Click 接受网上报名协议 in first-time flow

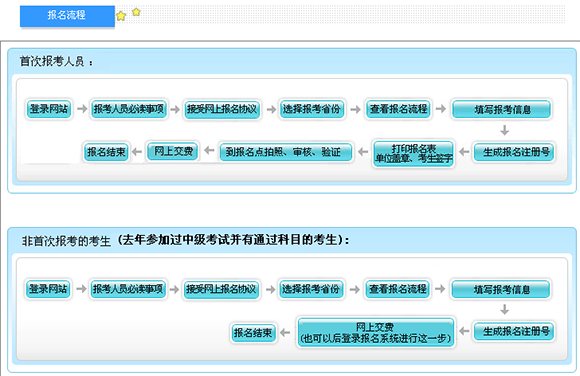tap(222, 110)
